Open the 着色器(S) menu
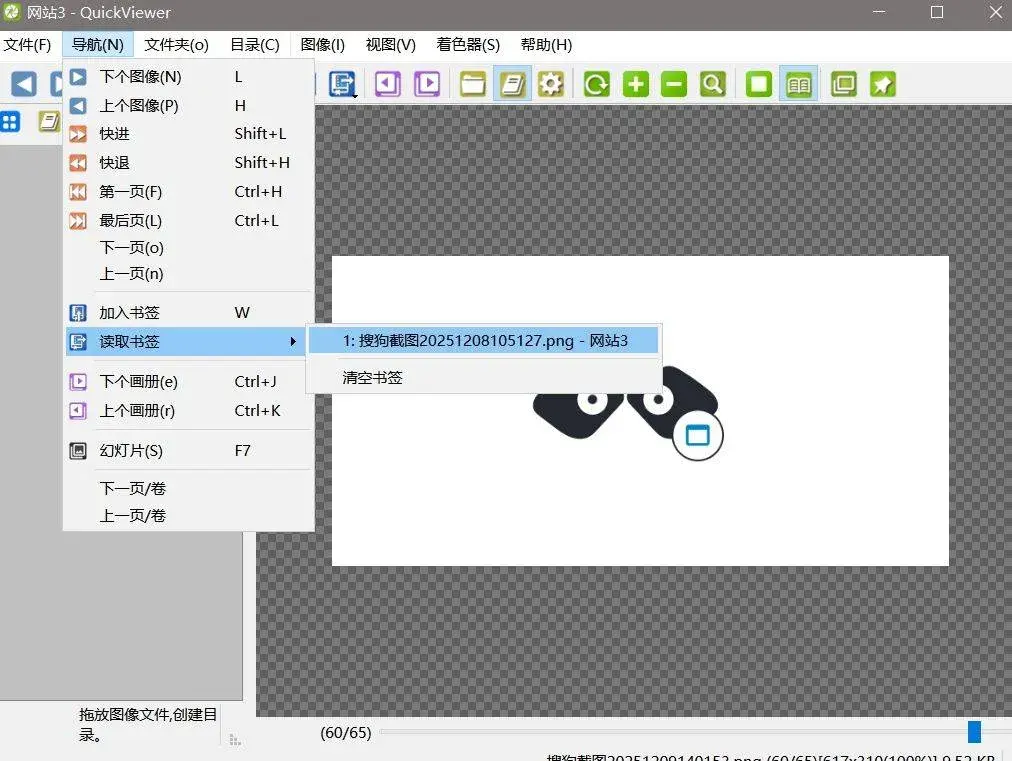Screen dimensions: 1012x761 468,45
